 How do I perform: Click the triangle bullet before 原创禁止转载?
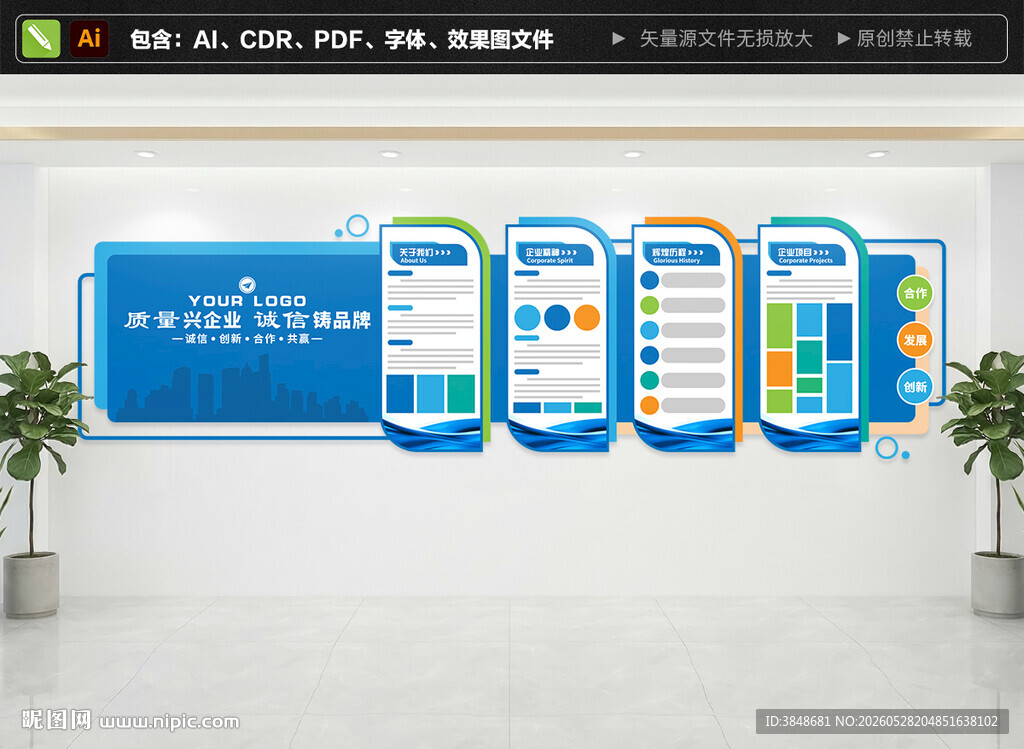[x=843, y=39]
